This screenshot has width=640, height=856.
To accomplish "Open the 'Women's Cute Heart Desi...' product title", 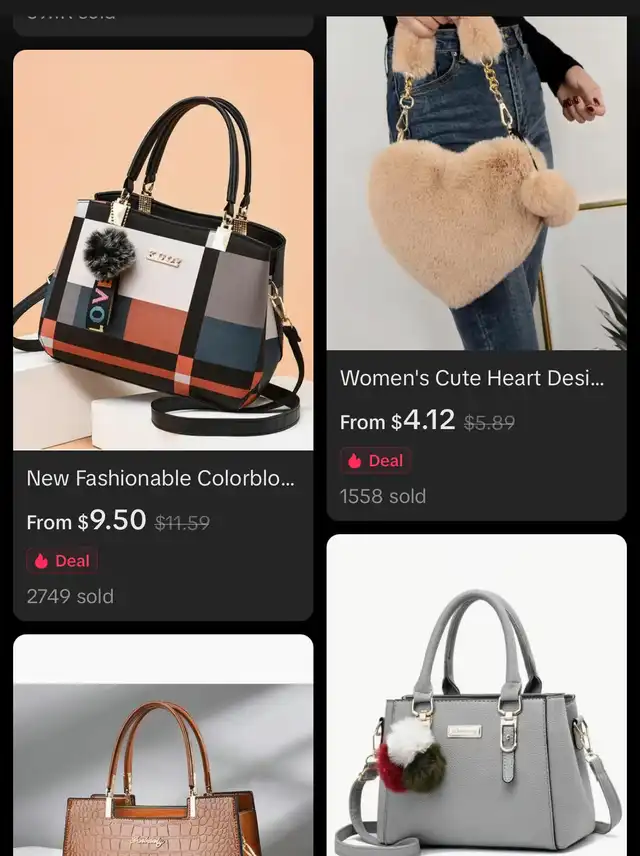I will pos(472,378).
